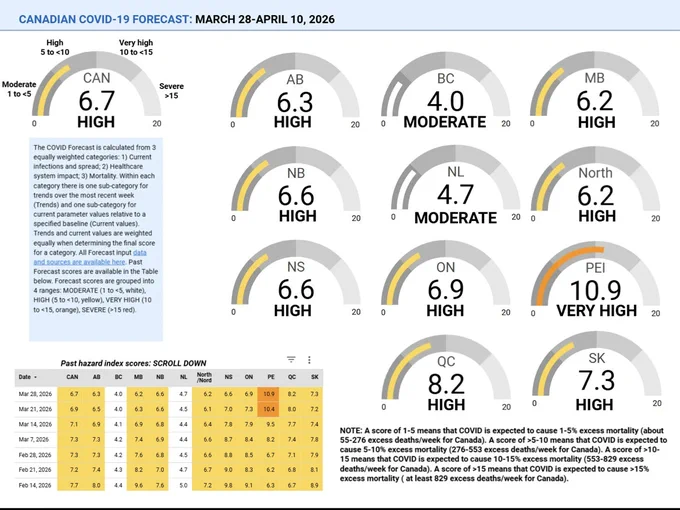Sort the table by the CAN column header
Screen dimensions: 680x510
pos(72,377)
